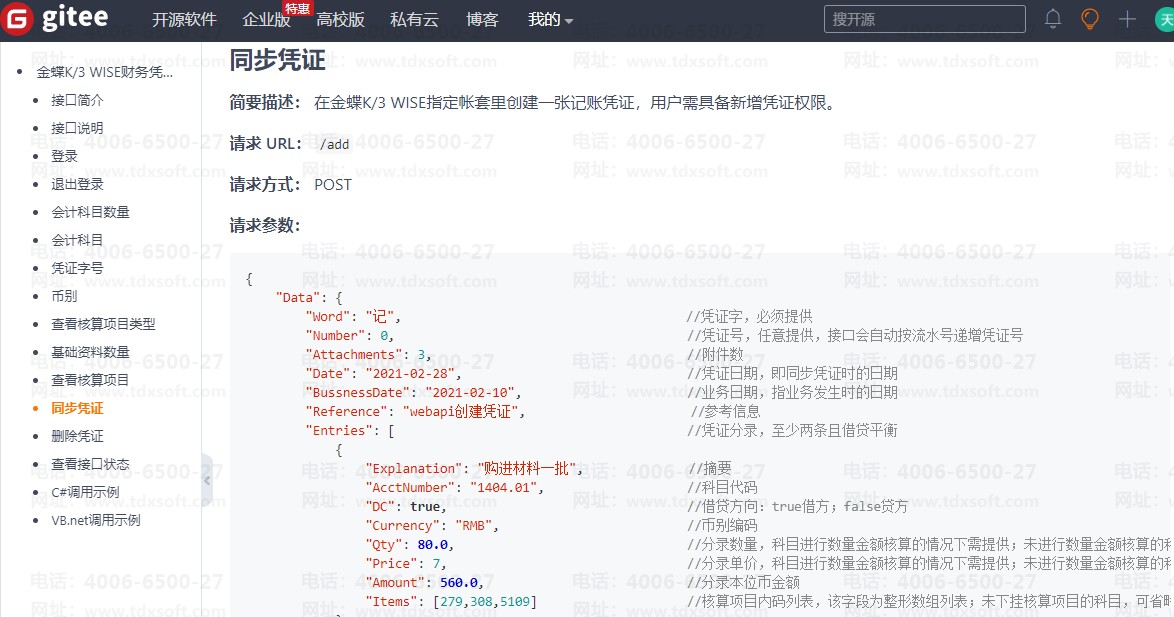Click the "Attachments": 3 code line
The image size is (1174, 617).
pyautogui.click(x=368, y=354)
